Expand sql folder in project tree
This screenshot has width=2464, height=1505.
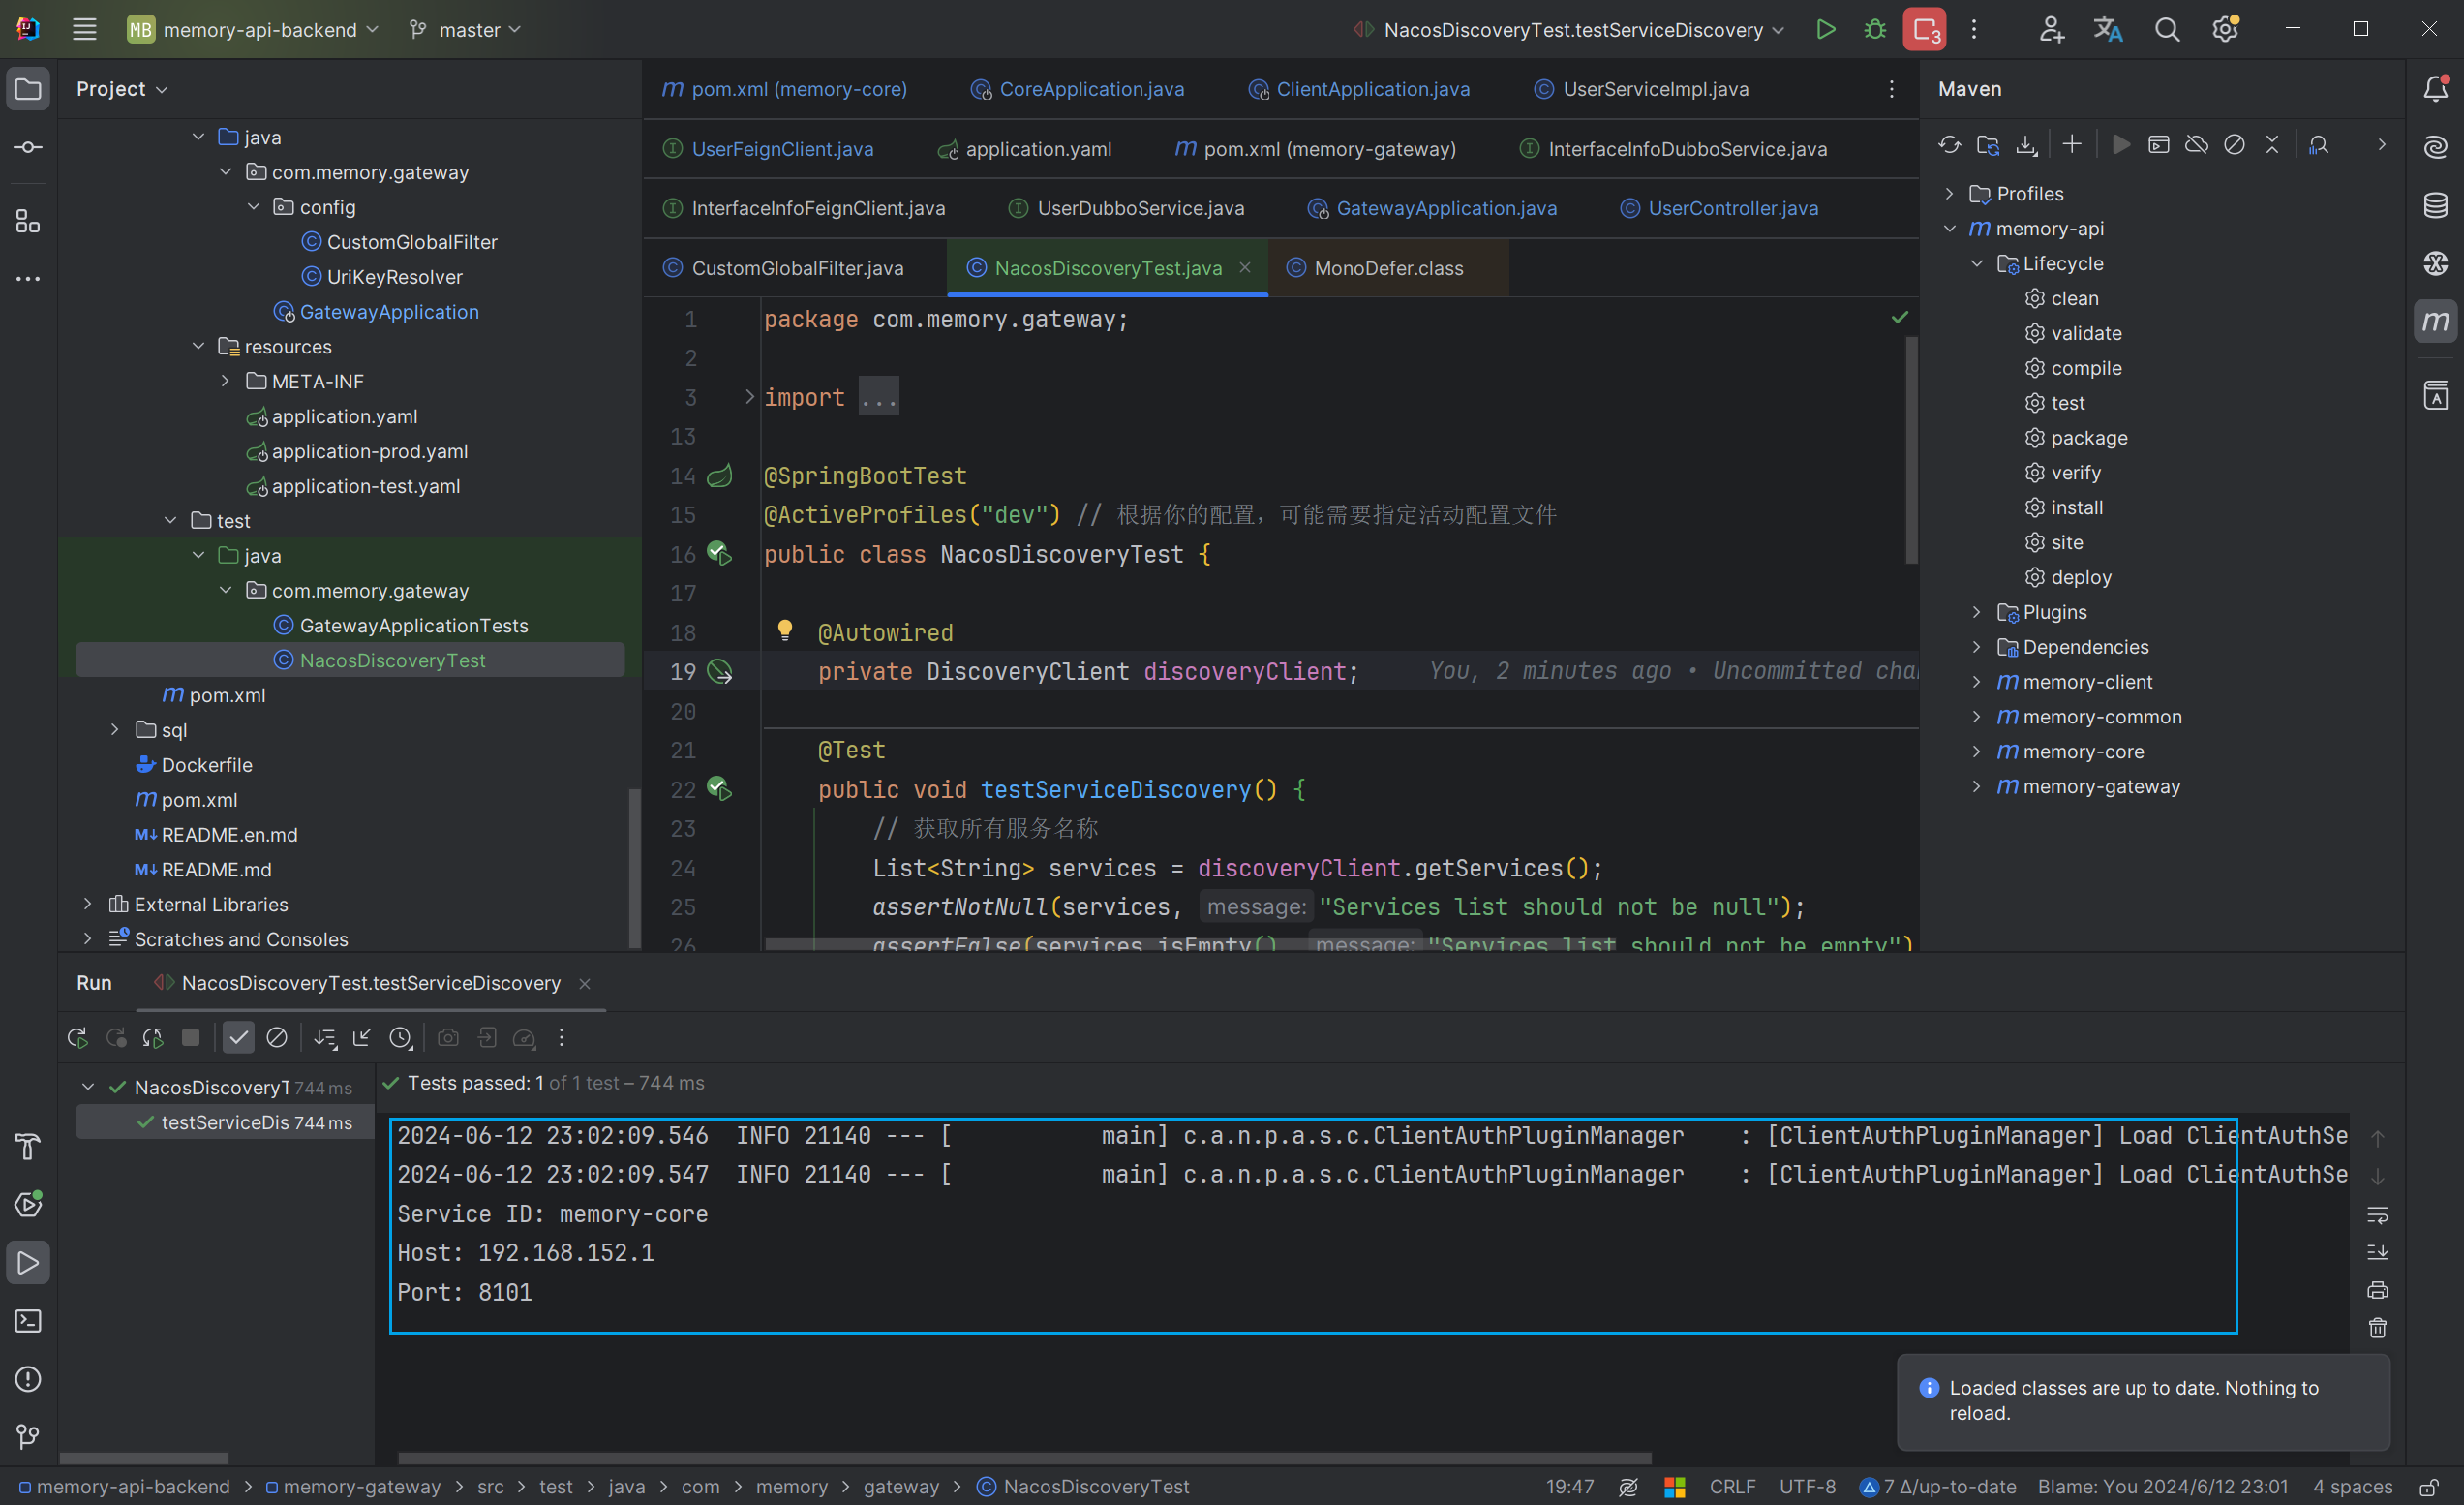coord(115,729)
